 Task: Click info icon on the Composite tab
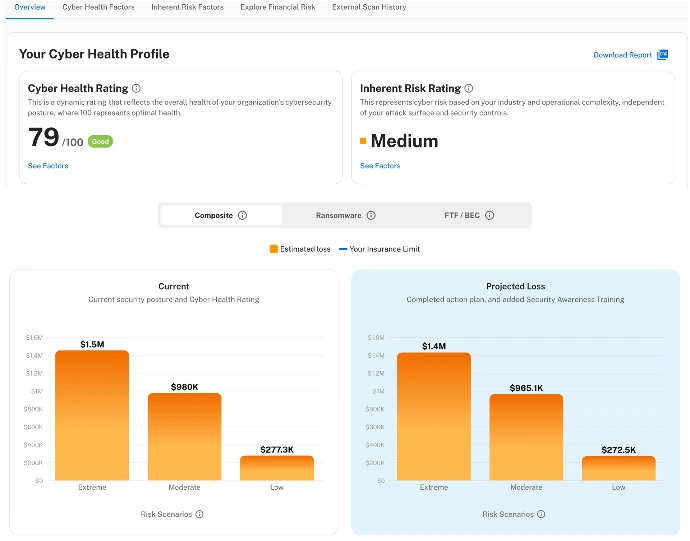pyautogui.click(x=243, y=215)
